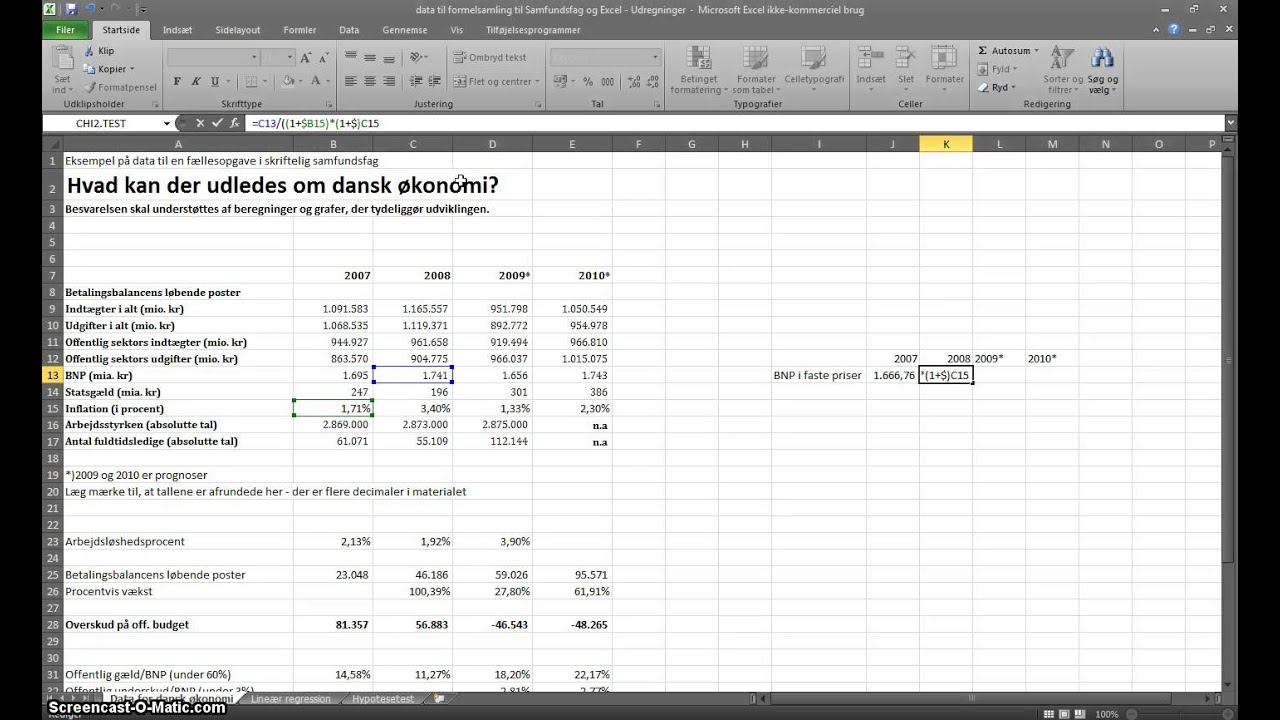Switch to the Sidelayout ribbon tab
Image resolution: width=1280 pixels, height=720 pixels.
[x=237, y=30]
